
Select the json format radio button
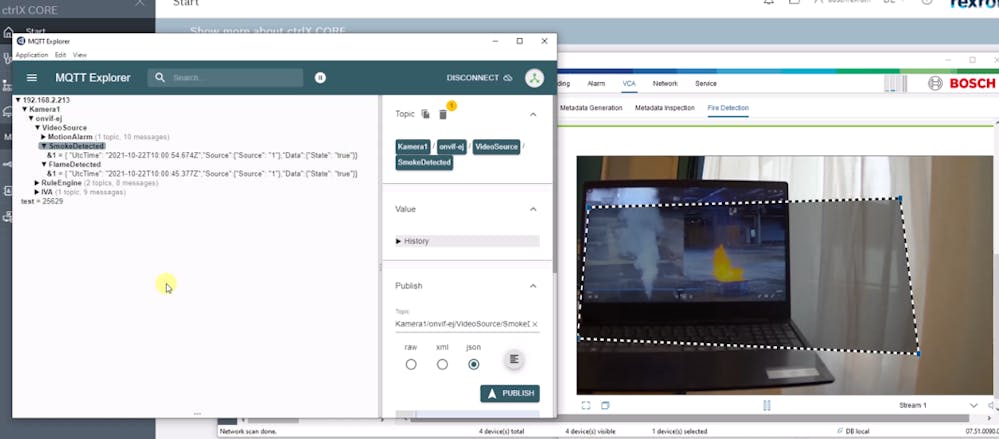[473, 364]
